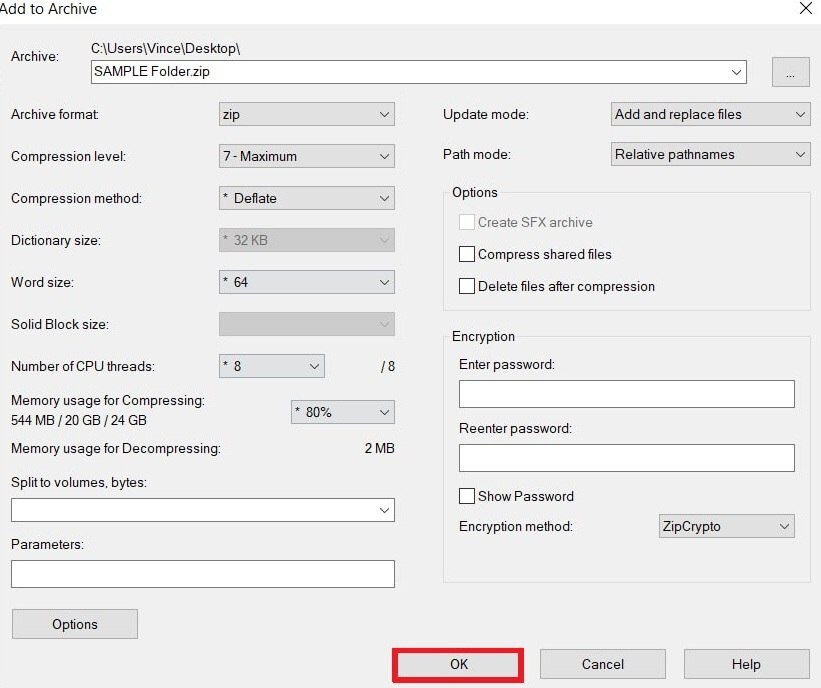Viewport: 821px width, 688px height.
Task: Toggle the Show Password checkbox
Action: pos(467,496)
